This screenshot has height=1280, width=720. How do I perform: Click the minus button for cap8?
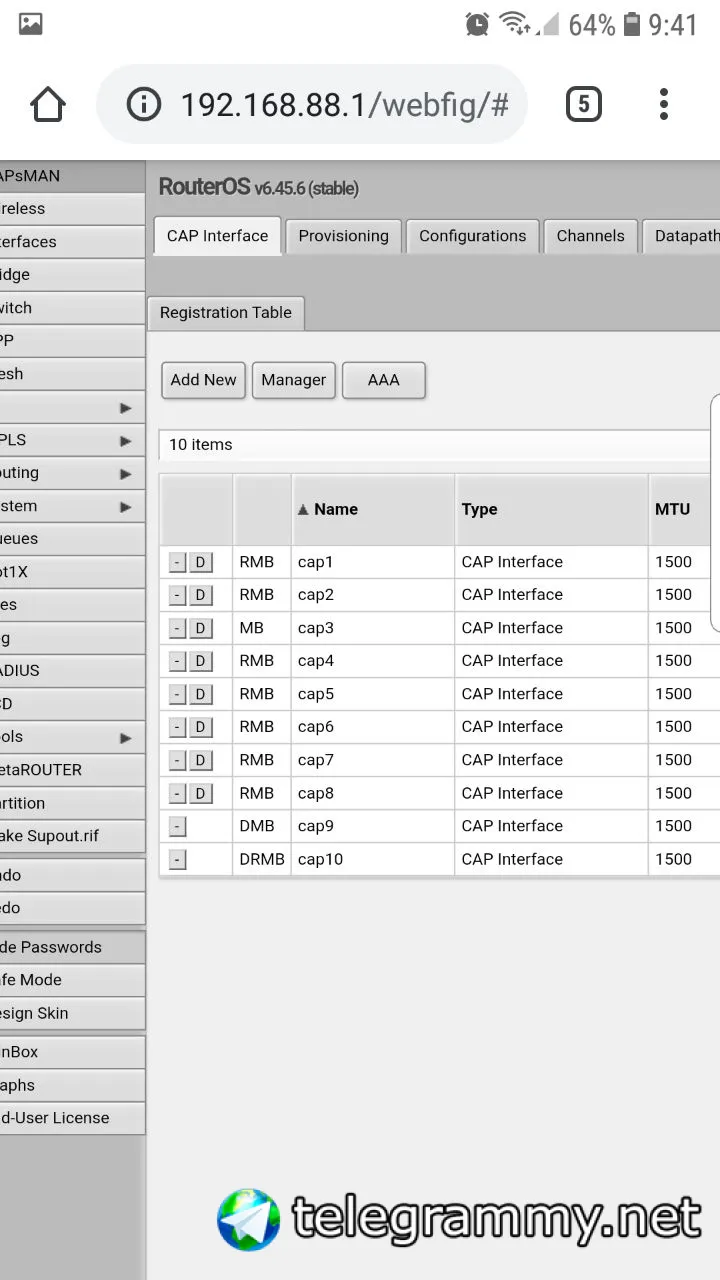[177, 794]
